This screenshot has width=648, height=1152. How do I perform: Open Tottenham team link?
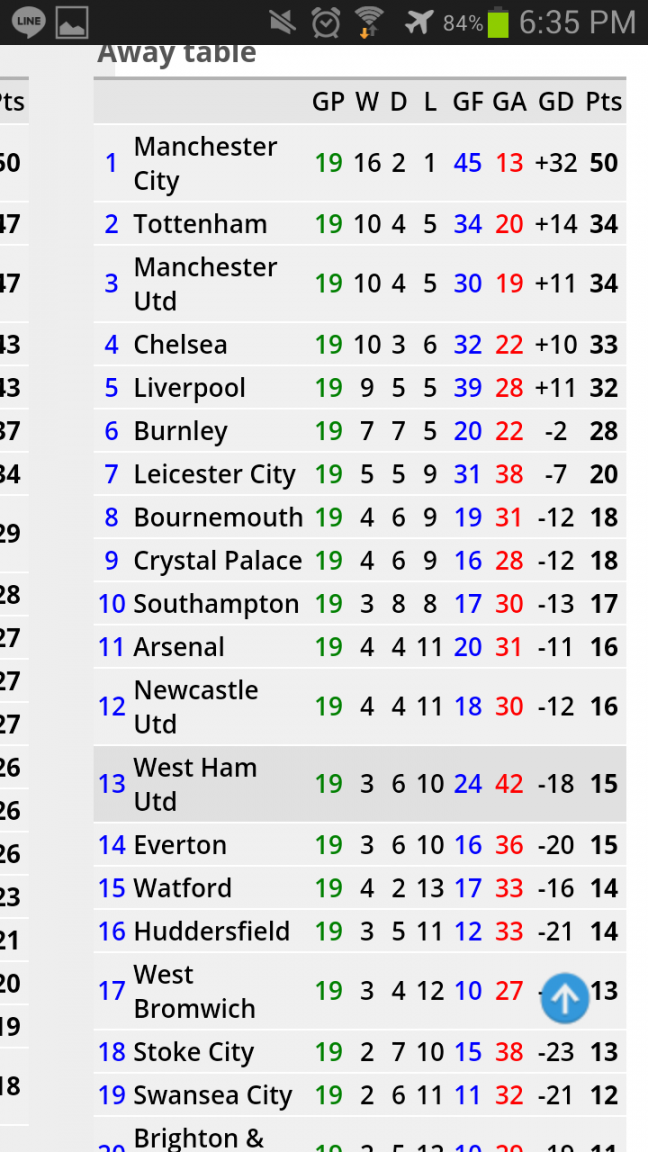200,224
